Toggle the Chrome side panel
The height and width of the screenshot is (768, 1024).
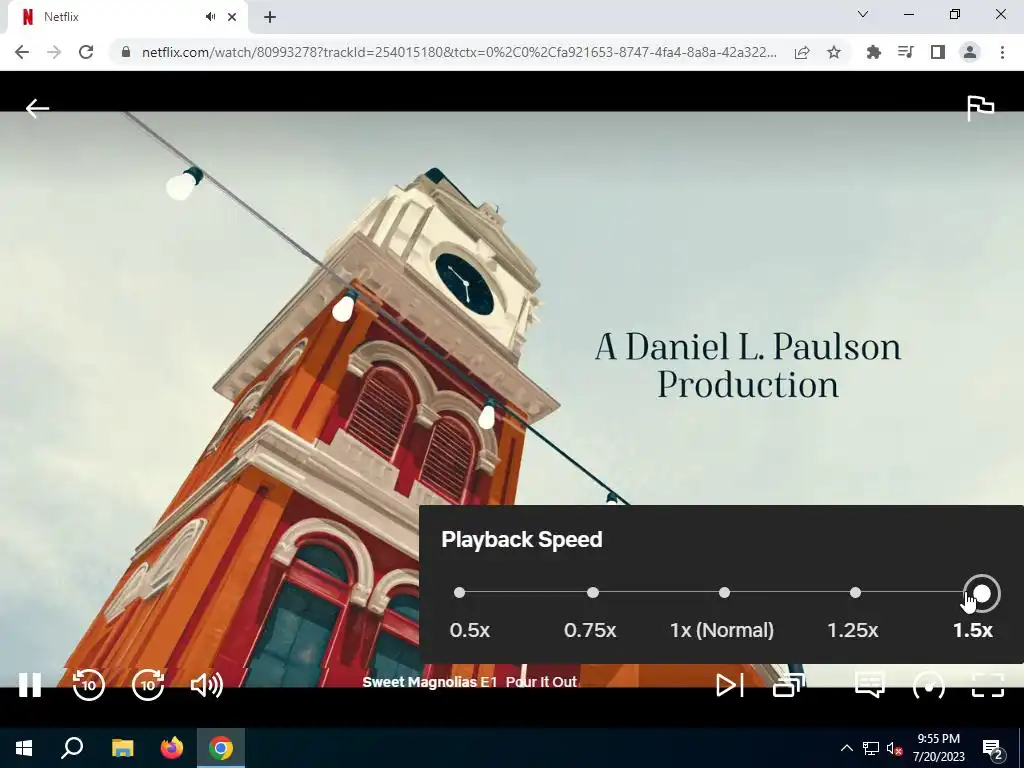point(938,52)
